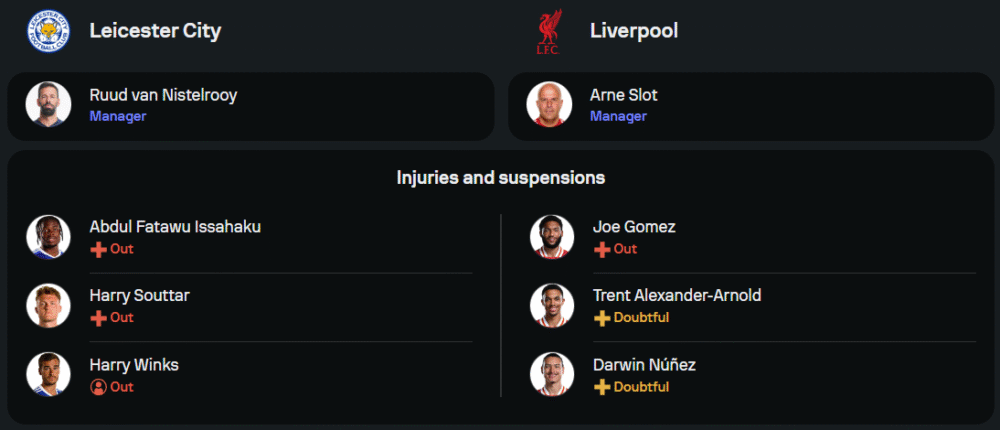
Task: Open the Liverpool team name link
Action: (634, 31)
